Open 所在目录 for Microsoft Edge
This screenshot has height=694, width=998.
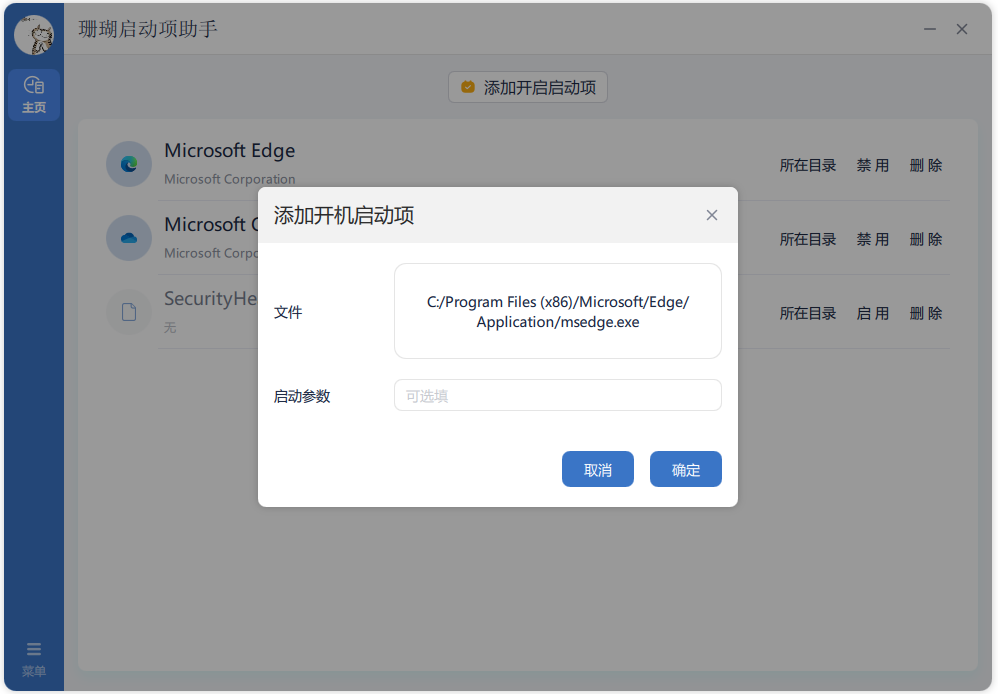[808, 166]
